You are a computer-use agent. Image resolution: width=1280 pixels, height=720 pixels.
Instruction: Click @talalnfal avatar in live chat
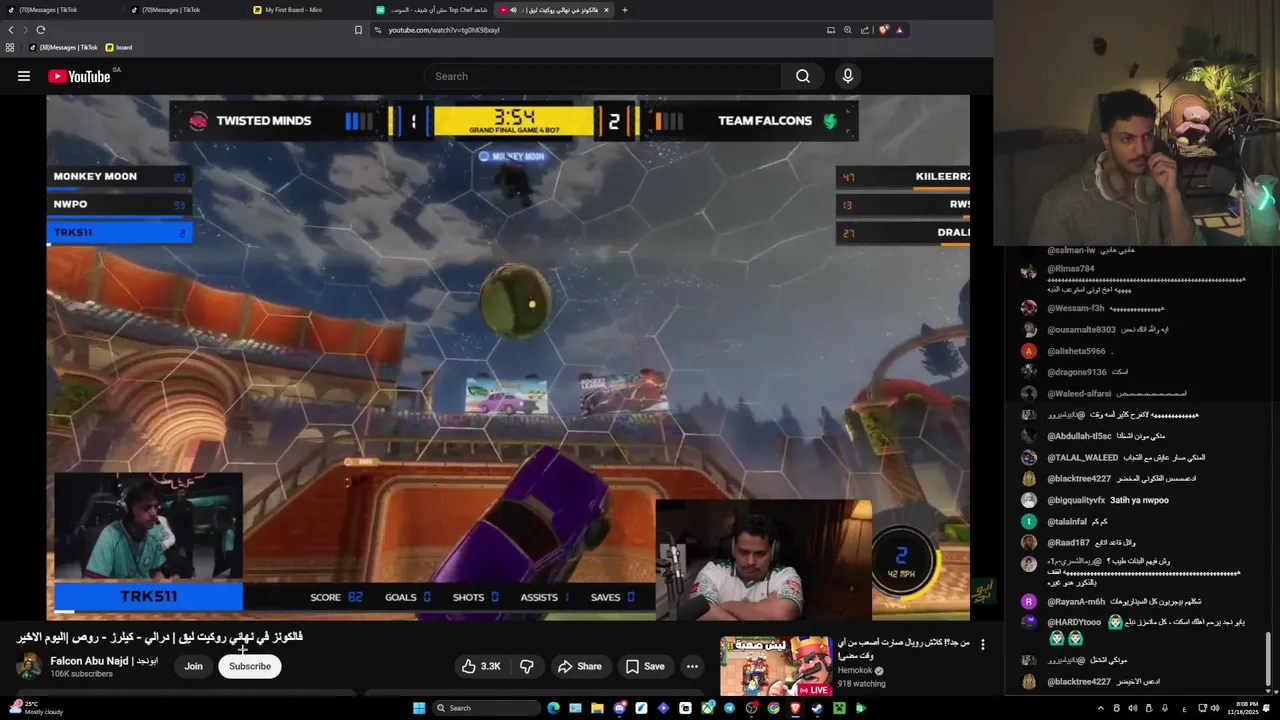click(1029, 521)
